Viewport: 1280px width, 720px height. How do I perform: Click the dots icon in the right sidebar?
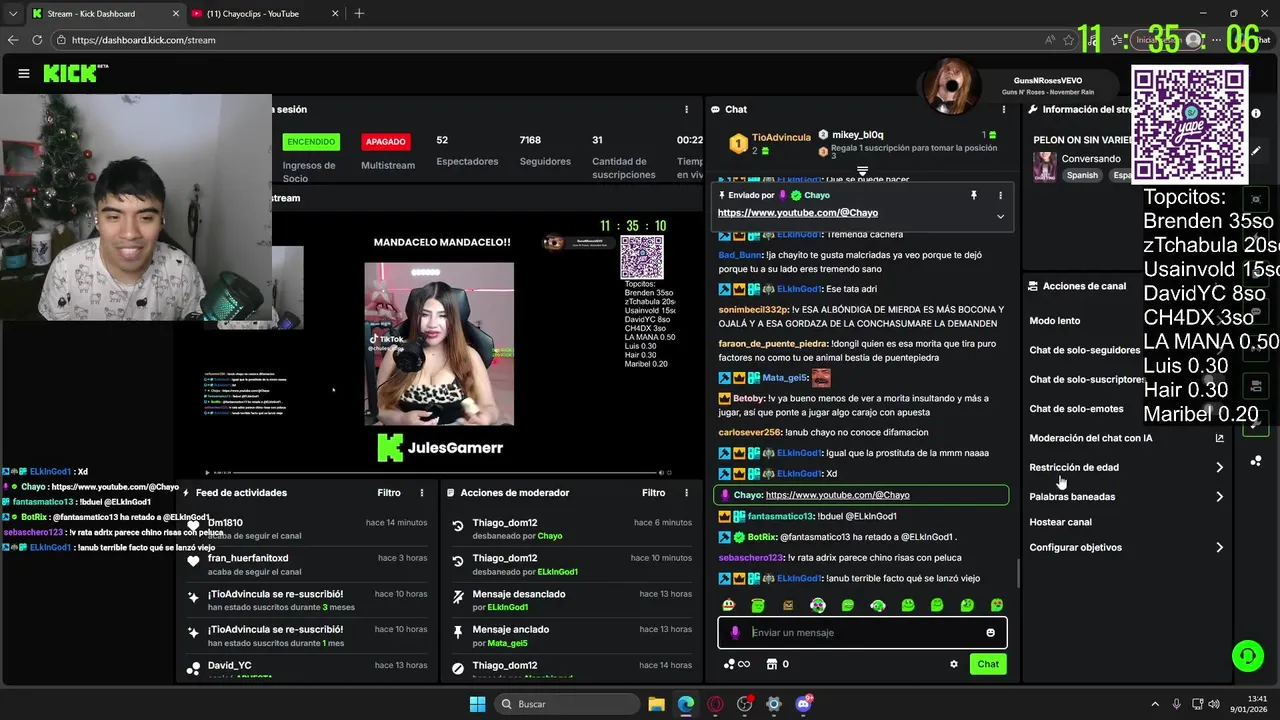1256,461
